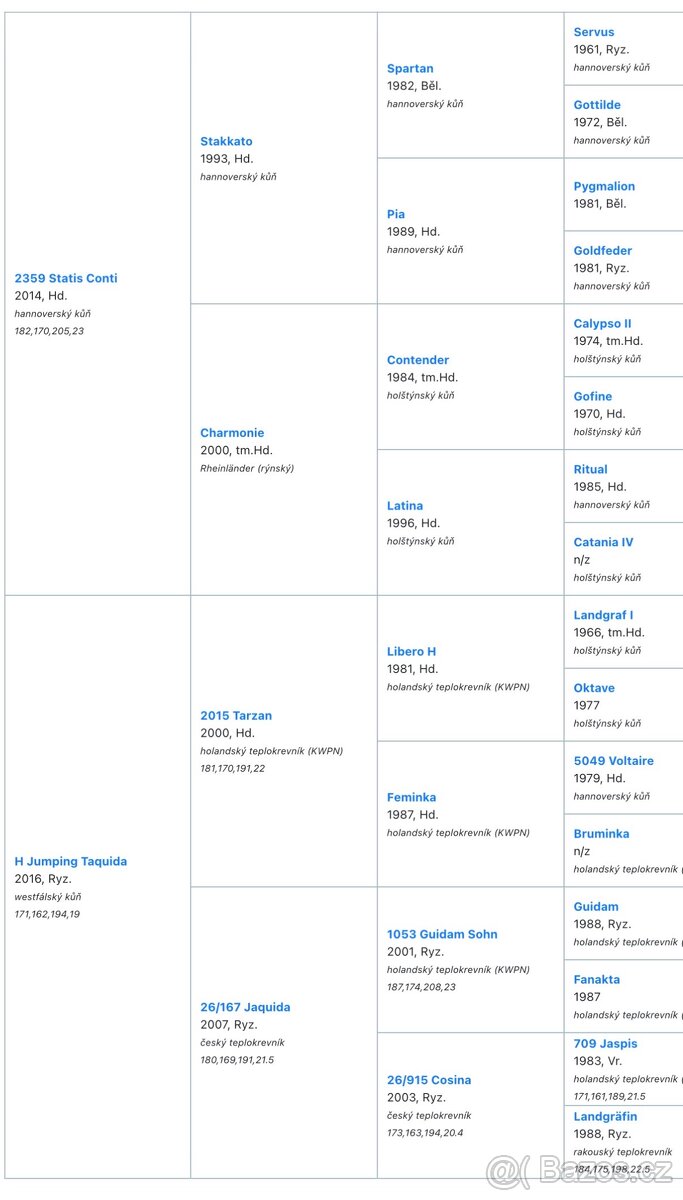Viewport: 683px width, 1200px height.
Task: Open the Charmonie pedigree link
Action: click(x=232, y=433)
